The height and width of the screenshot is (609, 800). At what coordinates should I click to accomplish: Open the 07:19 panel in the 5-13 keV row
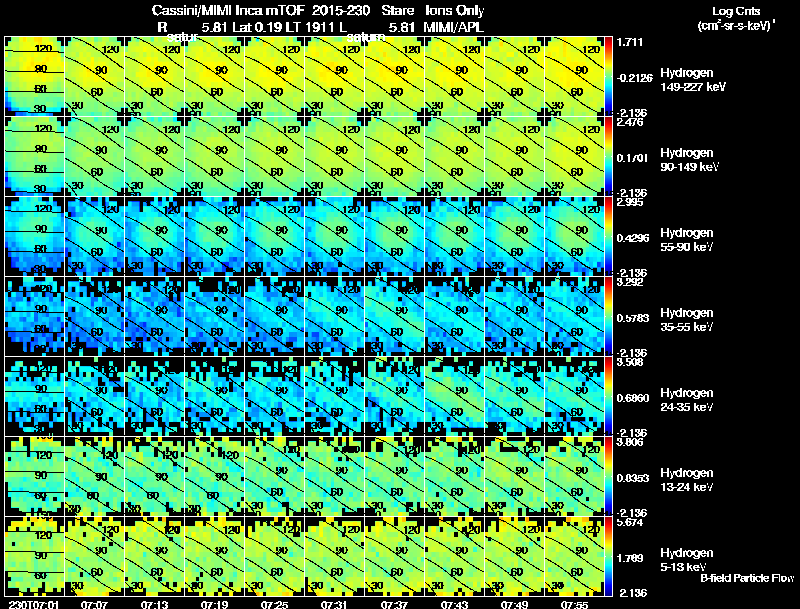pyautogui.click(x=214, y=556)
